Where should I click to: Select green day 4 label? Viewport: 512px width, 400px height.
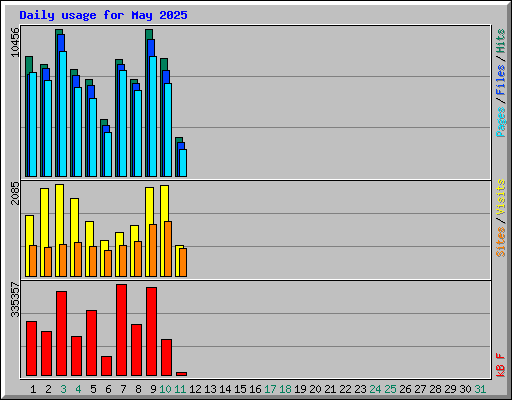78,389
